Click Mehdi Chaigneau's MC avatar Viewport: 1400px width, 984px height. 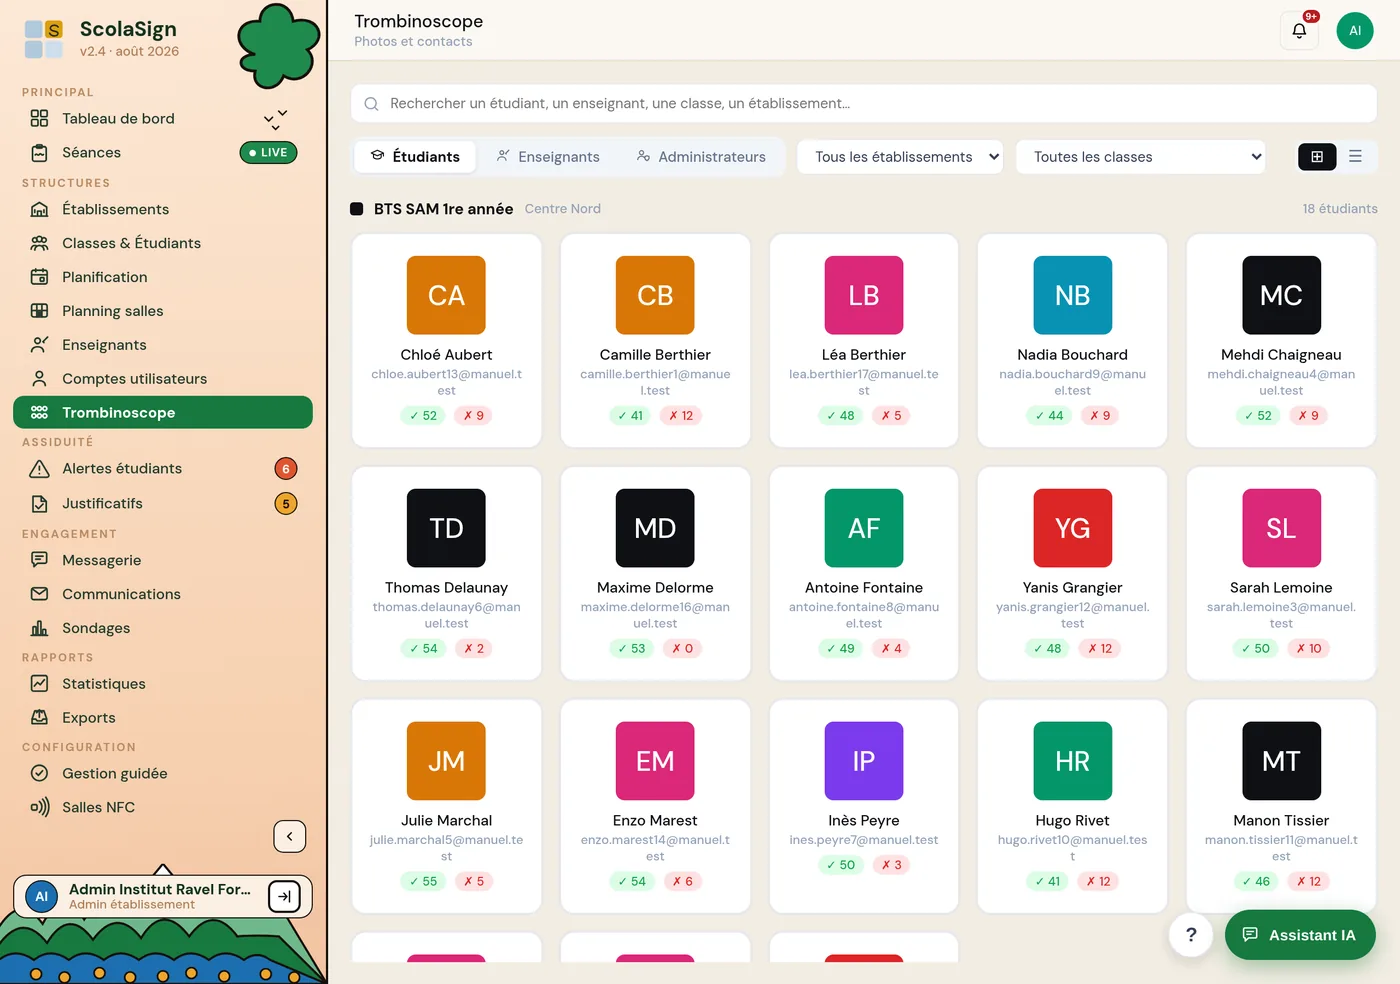(x=1281, y=295)
